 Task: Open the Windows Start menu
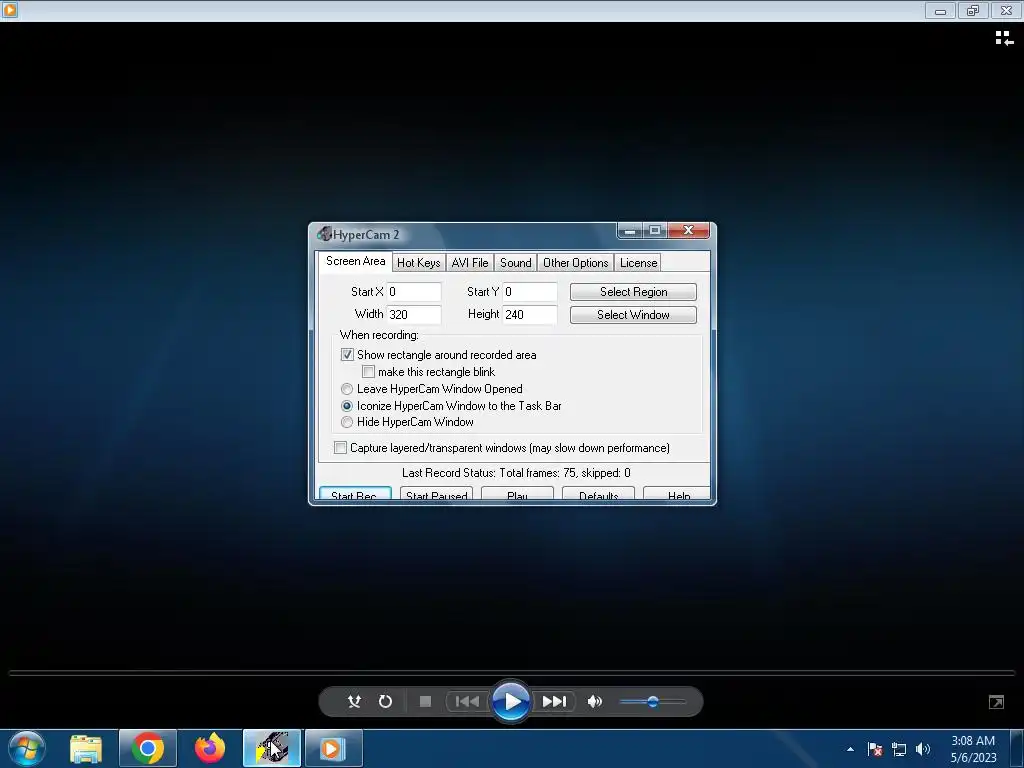click(x=27, y=748)
